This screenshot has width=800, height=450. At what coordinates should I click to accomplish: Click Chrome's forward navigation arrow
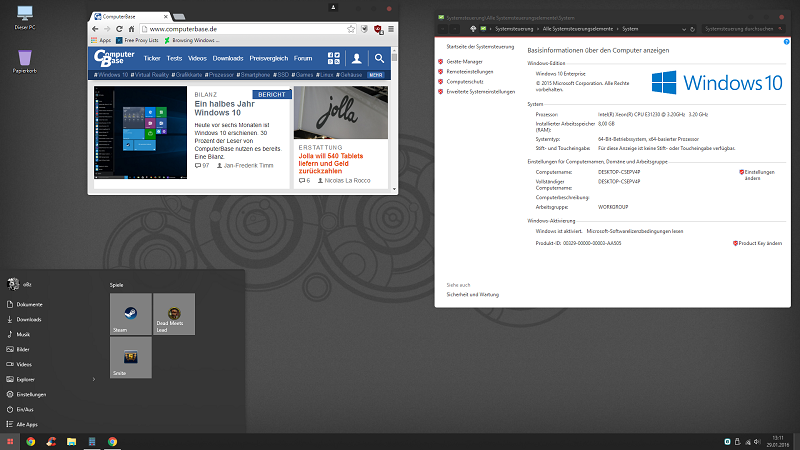click(107, 29)
